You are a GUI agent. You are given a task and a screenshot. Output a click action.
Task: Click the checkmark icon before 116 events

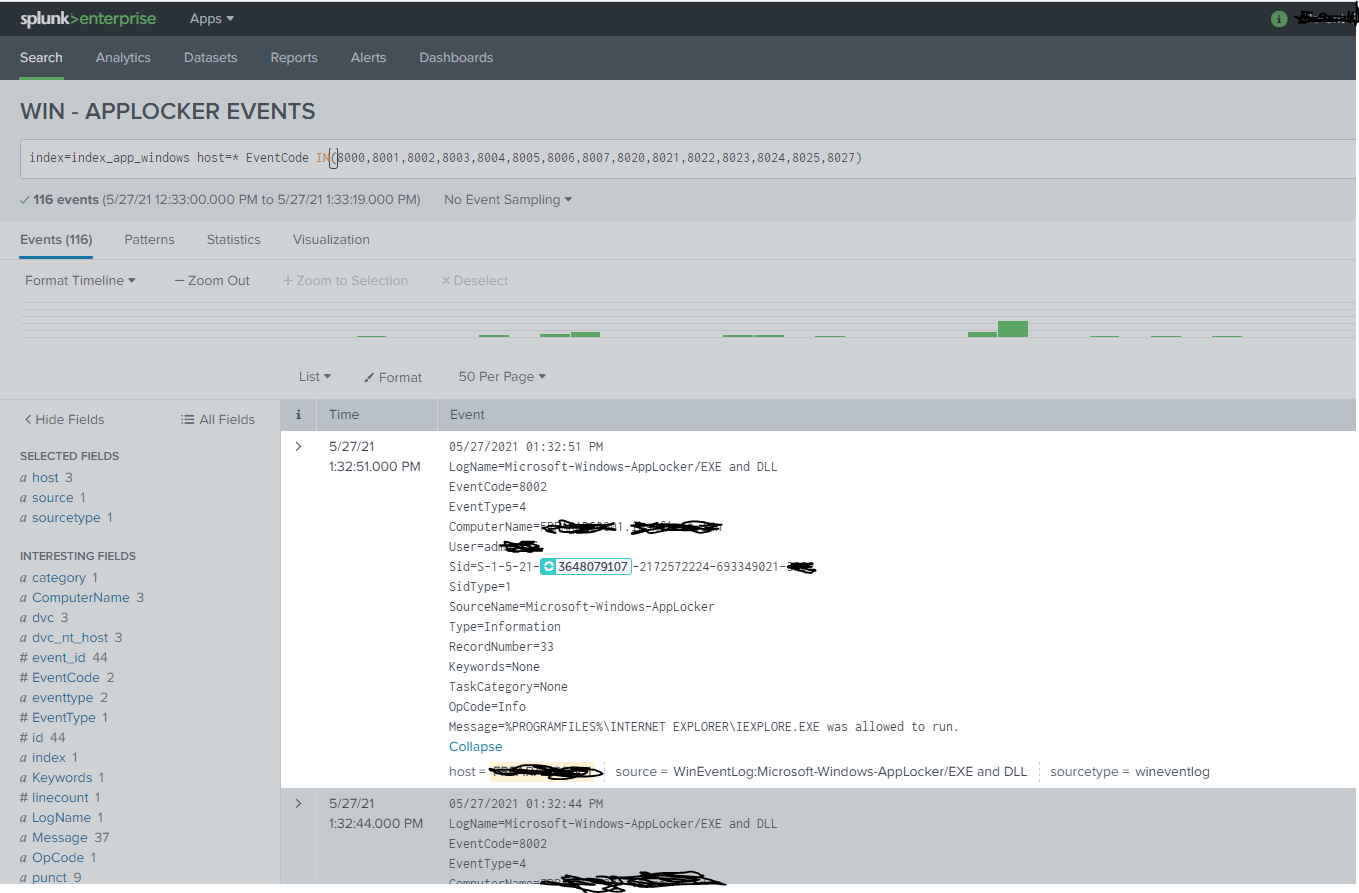click(x=24, y=199)
